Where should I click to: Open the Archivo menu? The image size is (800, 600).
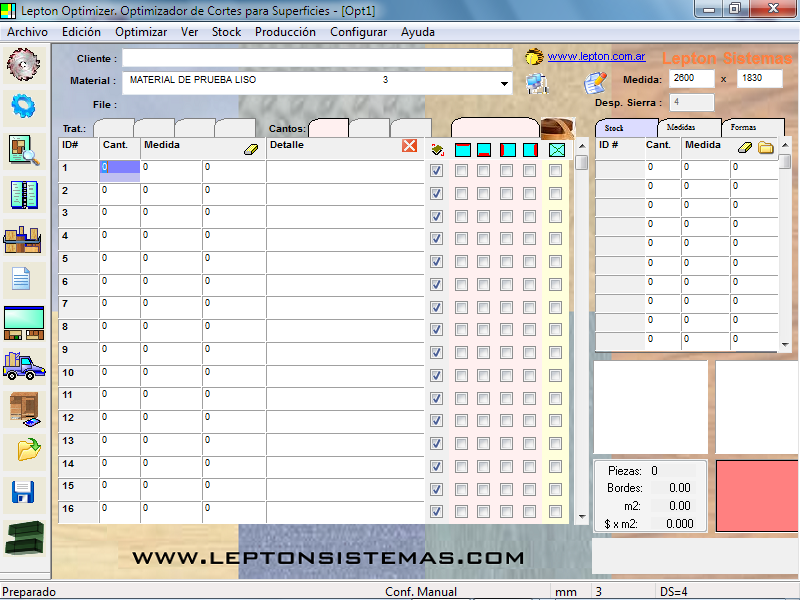[28, 32]
